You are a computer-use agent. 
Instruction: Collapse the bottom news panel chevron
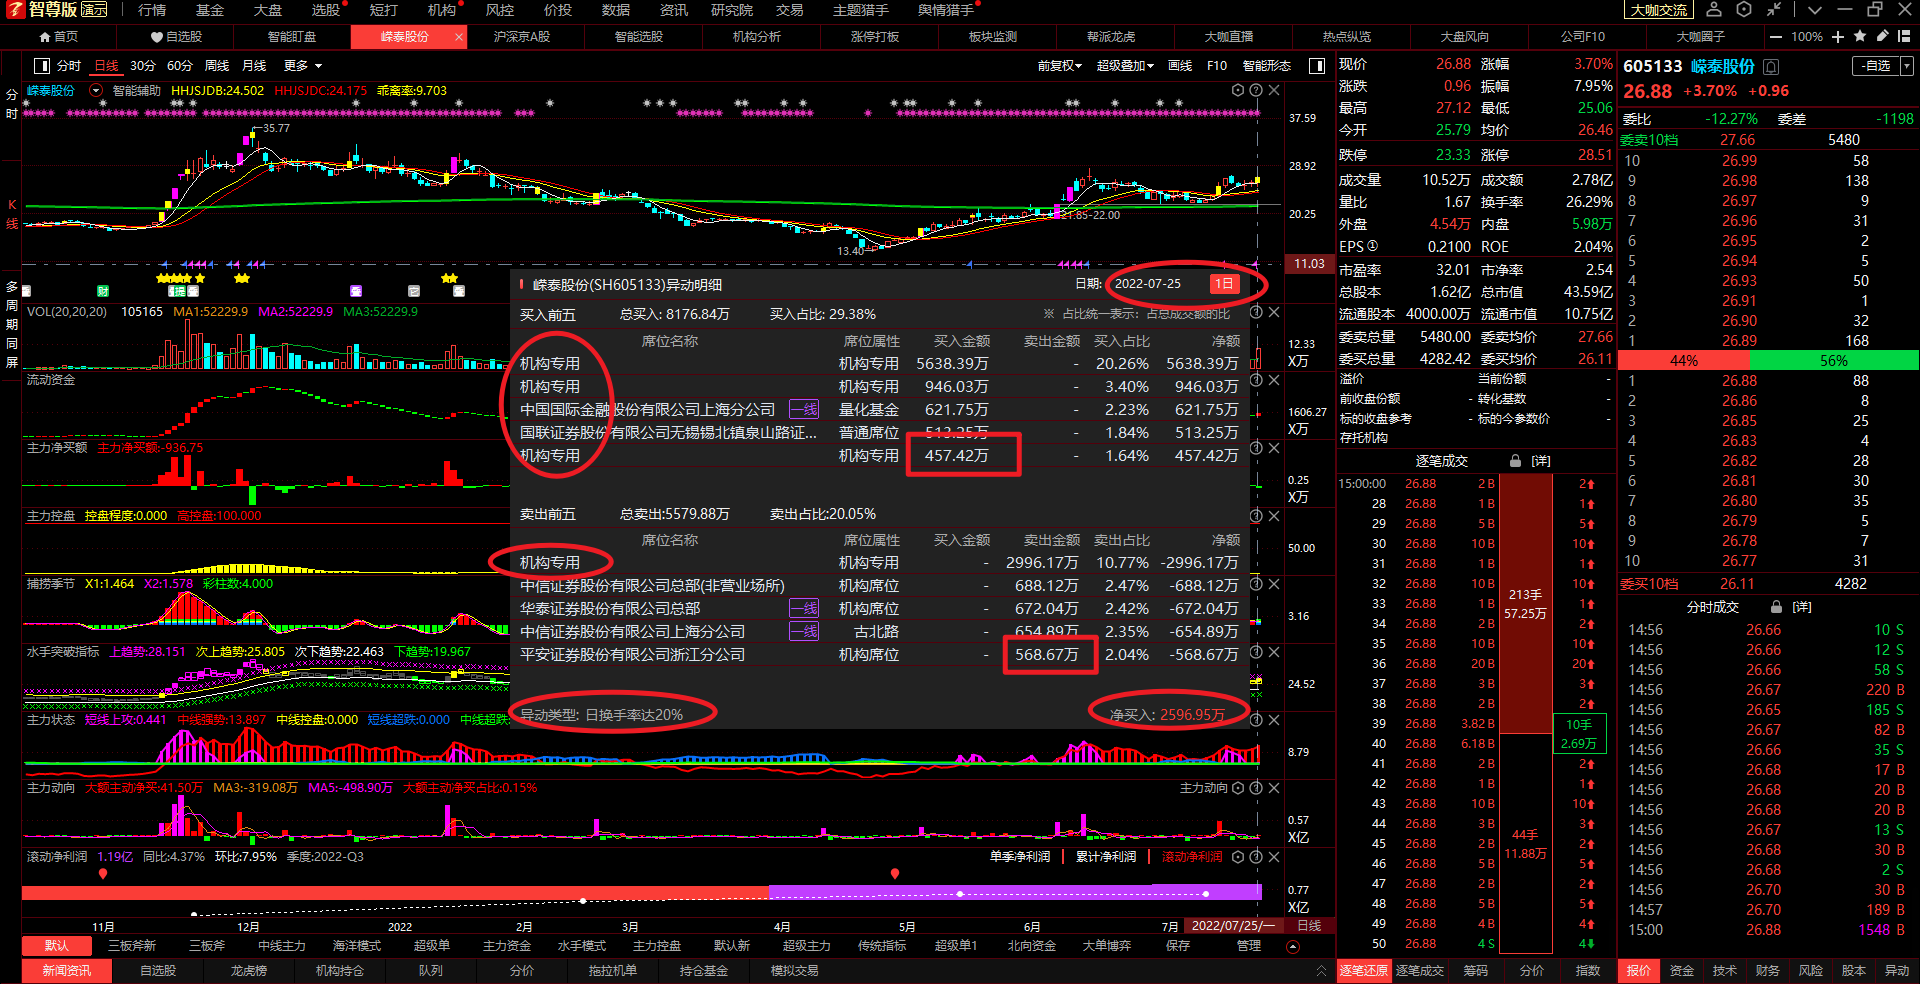1321,971
